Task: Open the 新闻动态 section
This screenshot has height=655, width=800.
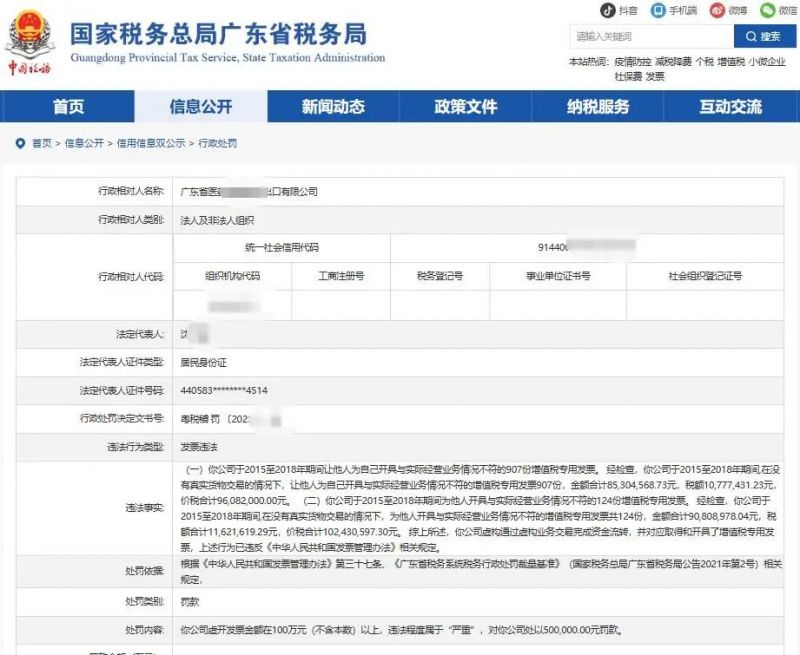Action: tap(333, 106)
